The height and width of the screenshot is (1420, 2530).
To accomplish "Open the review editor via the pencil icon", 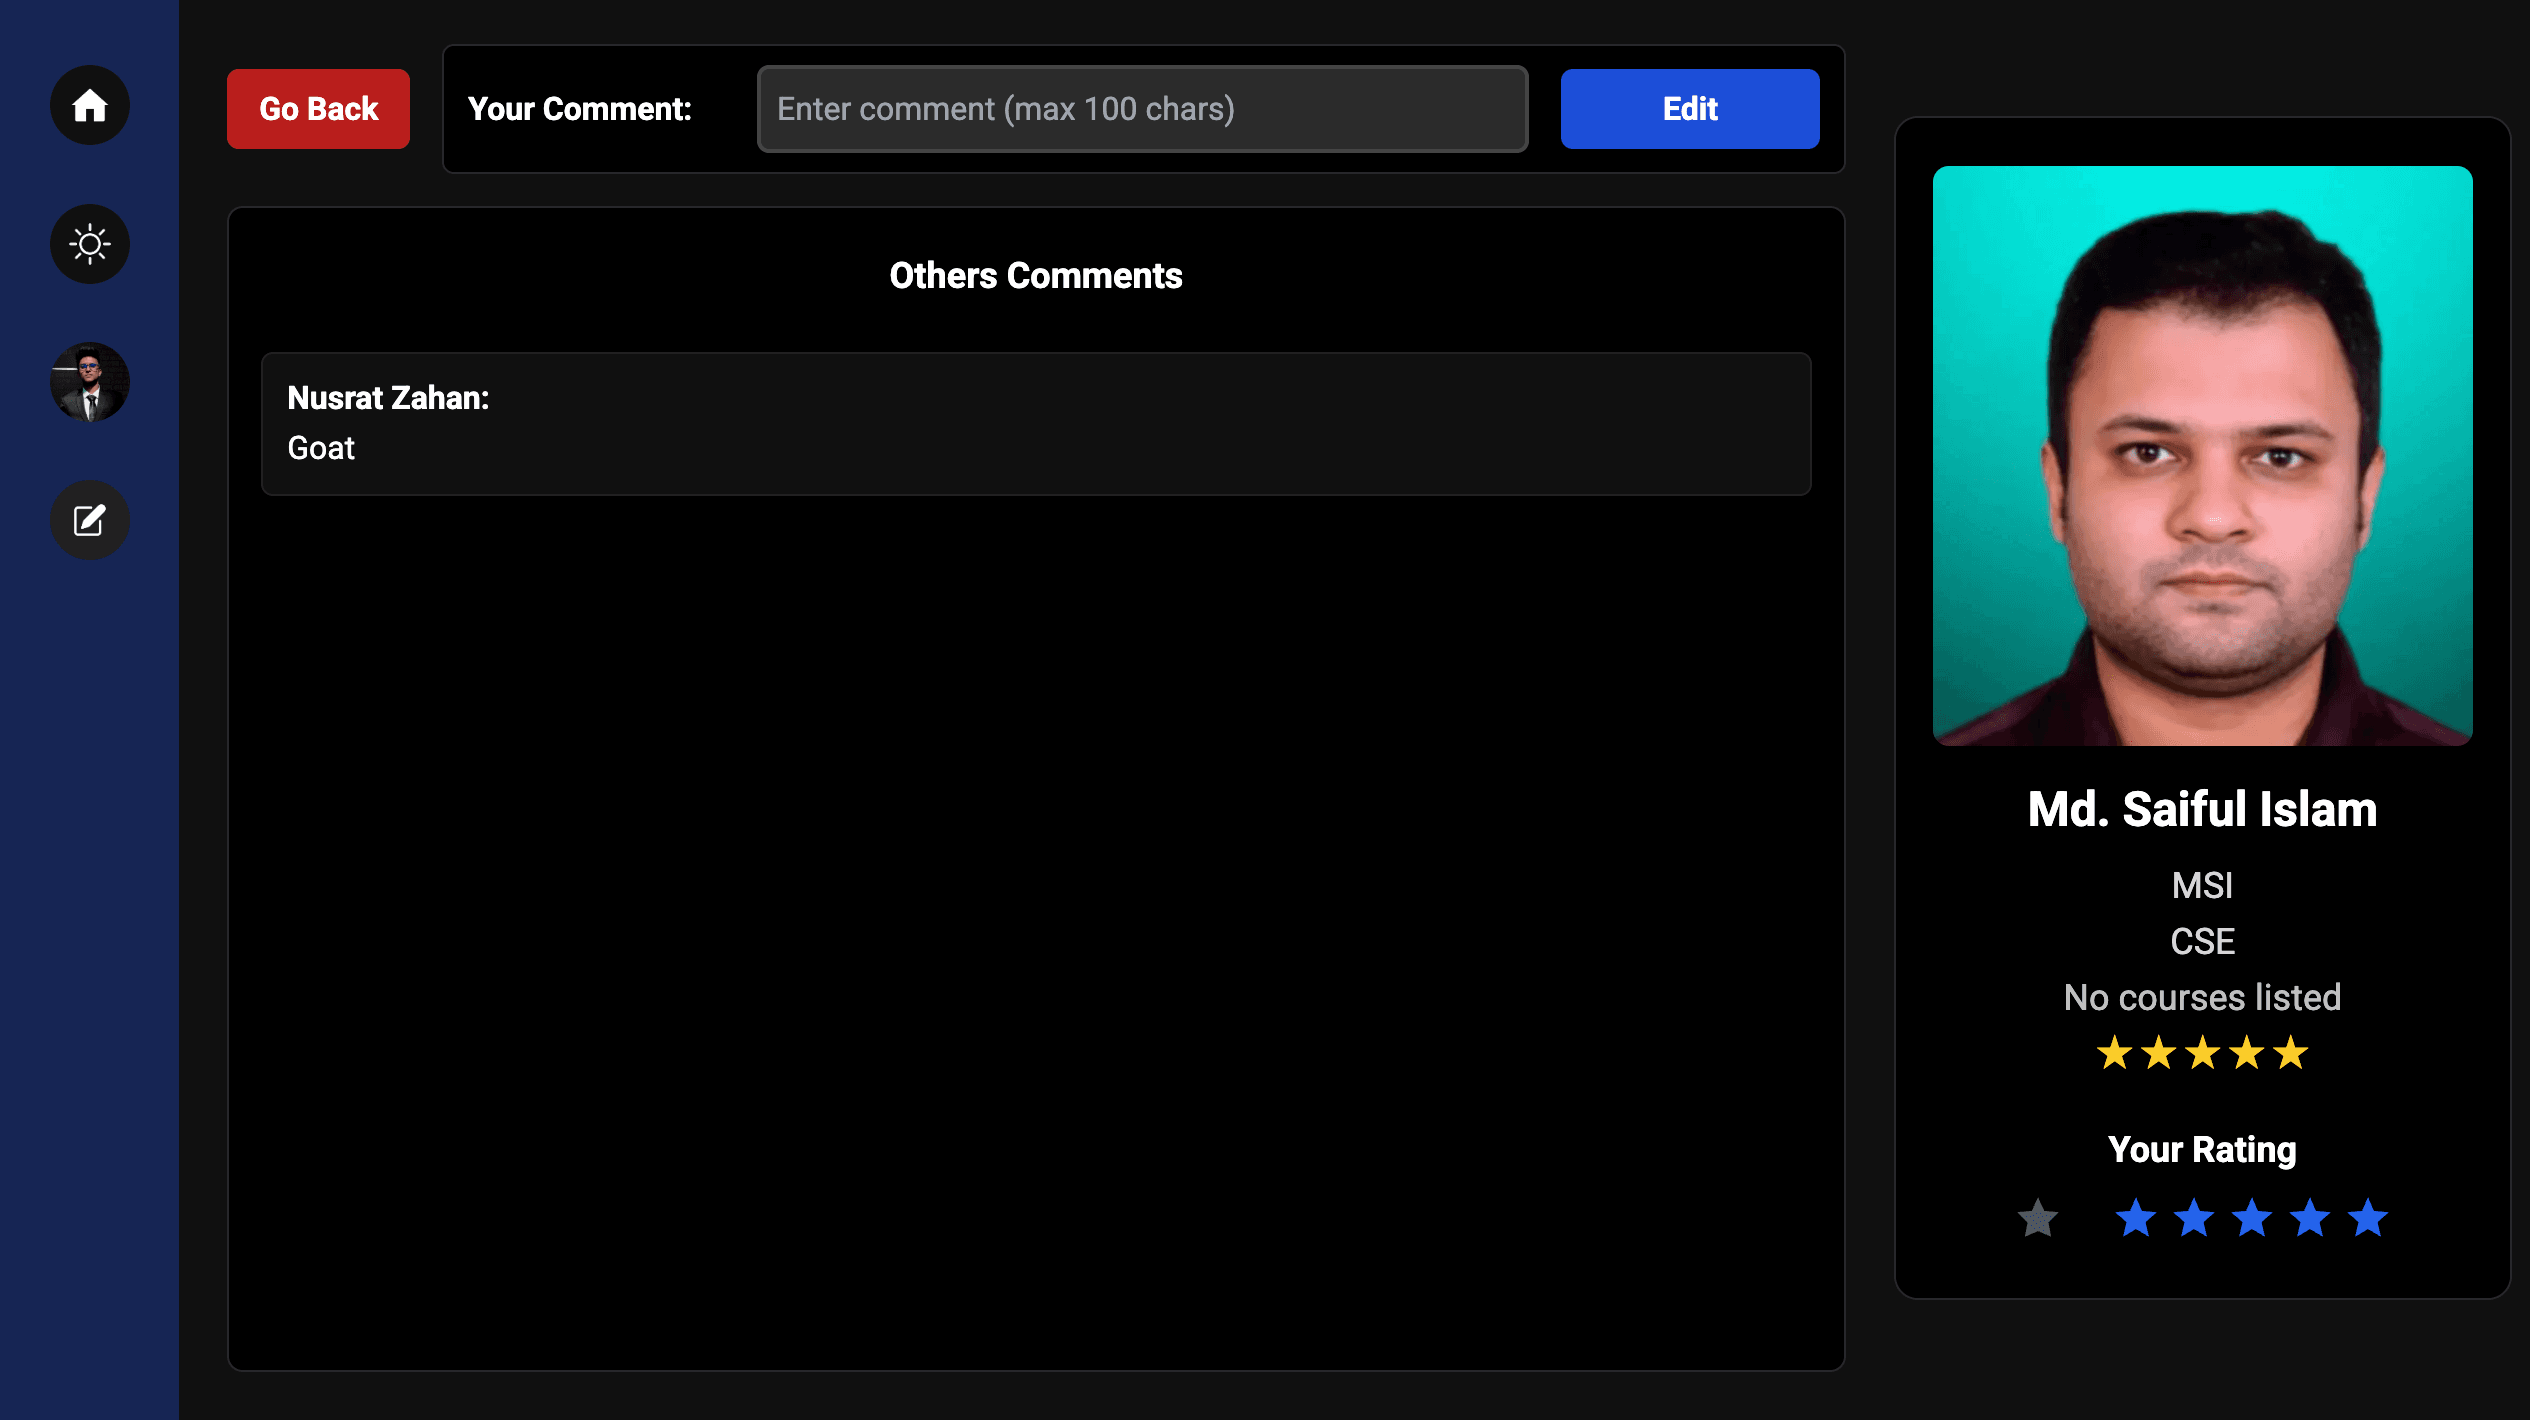I will click(x=89, y=520).
